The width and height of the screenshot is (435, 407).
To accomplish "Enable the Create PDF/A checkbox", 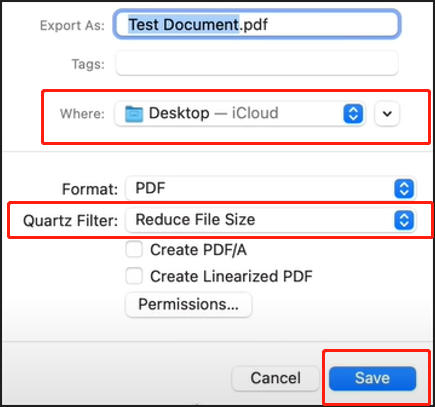I will pyautogui.click(x=134, y=249).
